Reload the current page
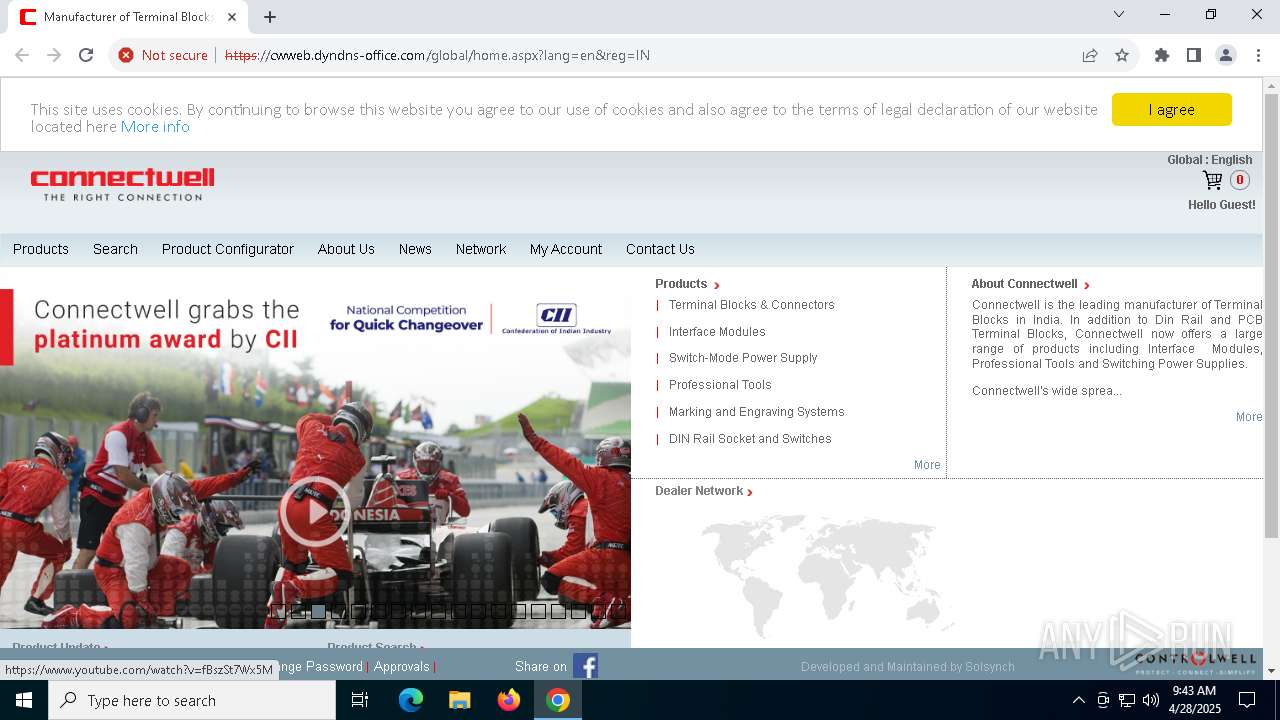The width and height of the screenshot is (1280, 720). click(x=86, y=55)
